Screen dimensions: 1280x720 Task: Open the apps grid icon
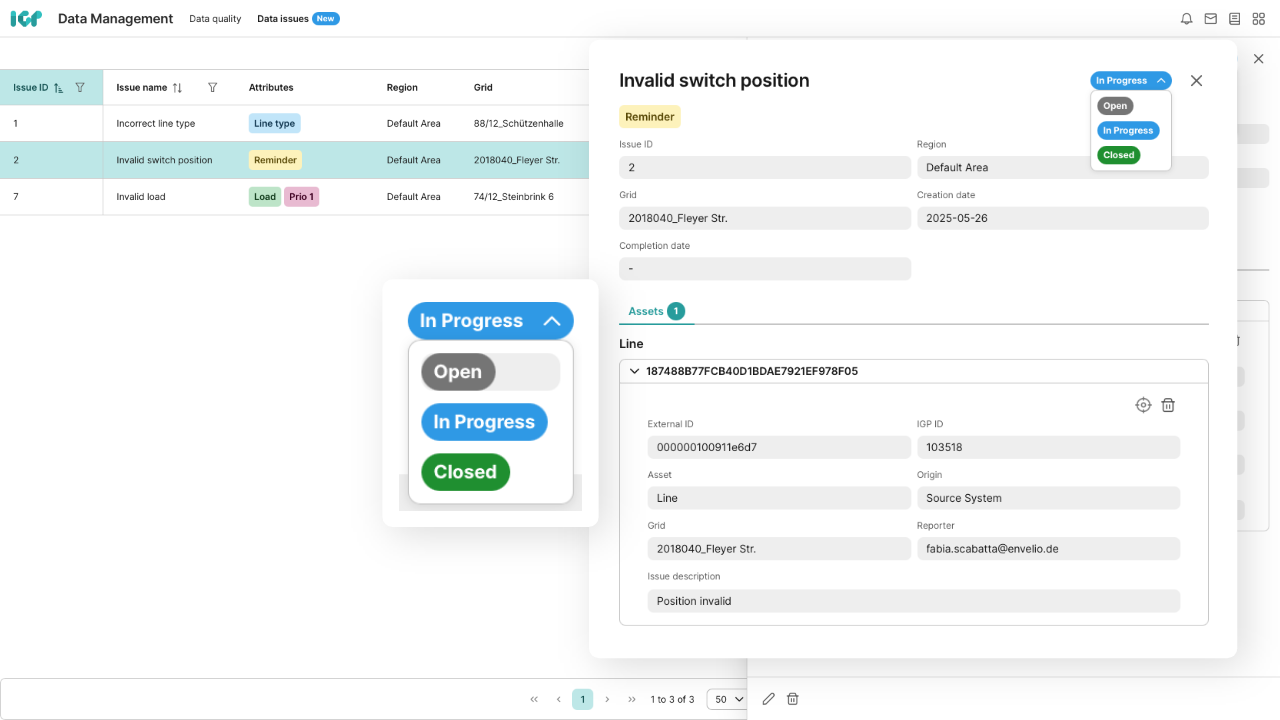pyautogui.click(x=1259, y=19)
